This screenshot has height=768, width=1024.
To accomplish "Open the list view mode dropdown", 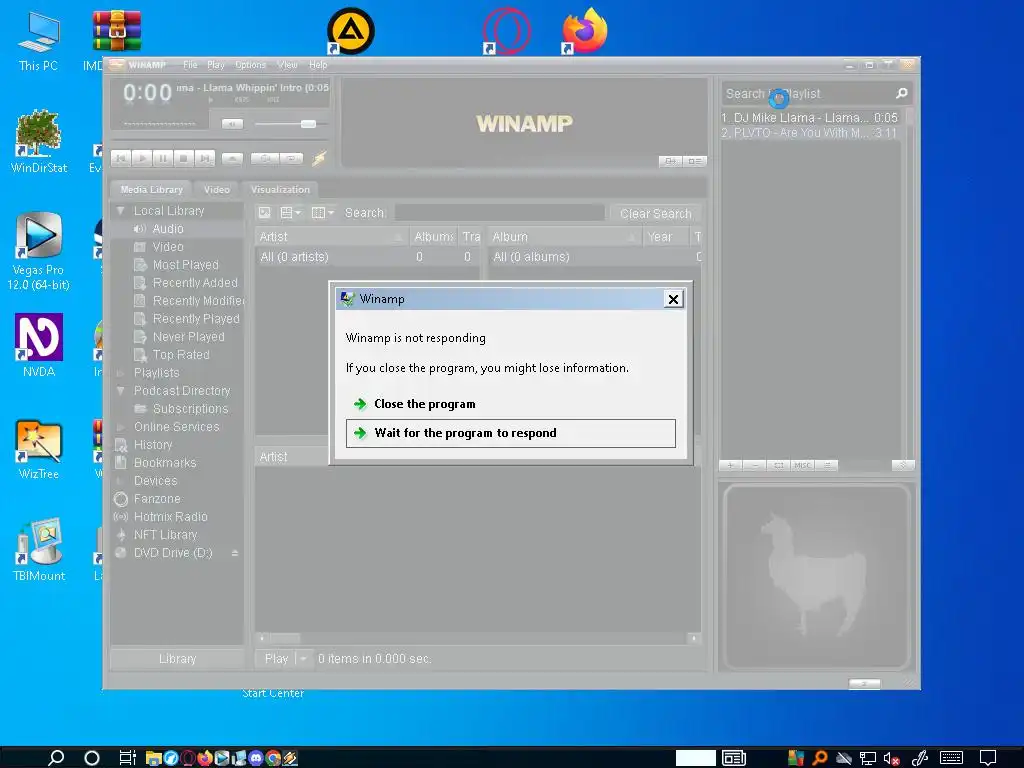I will [290, 213].
